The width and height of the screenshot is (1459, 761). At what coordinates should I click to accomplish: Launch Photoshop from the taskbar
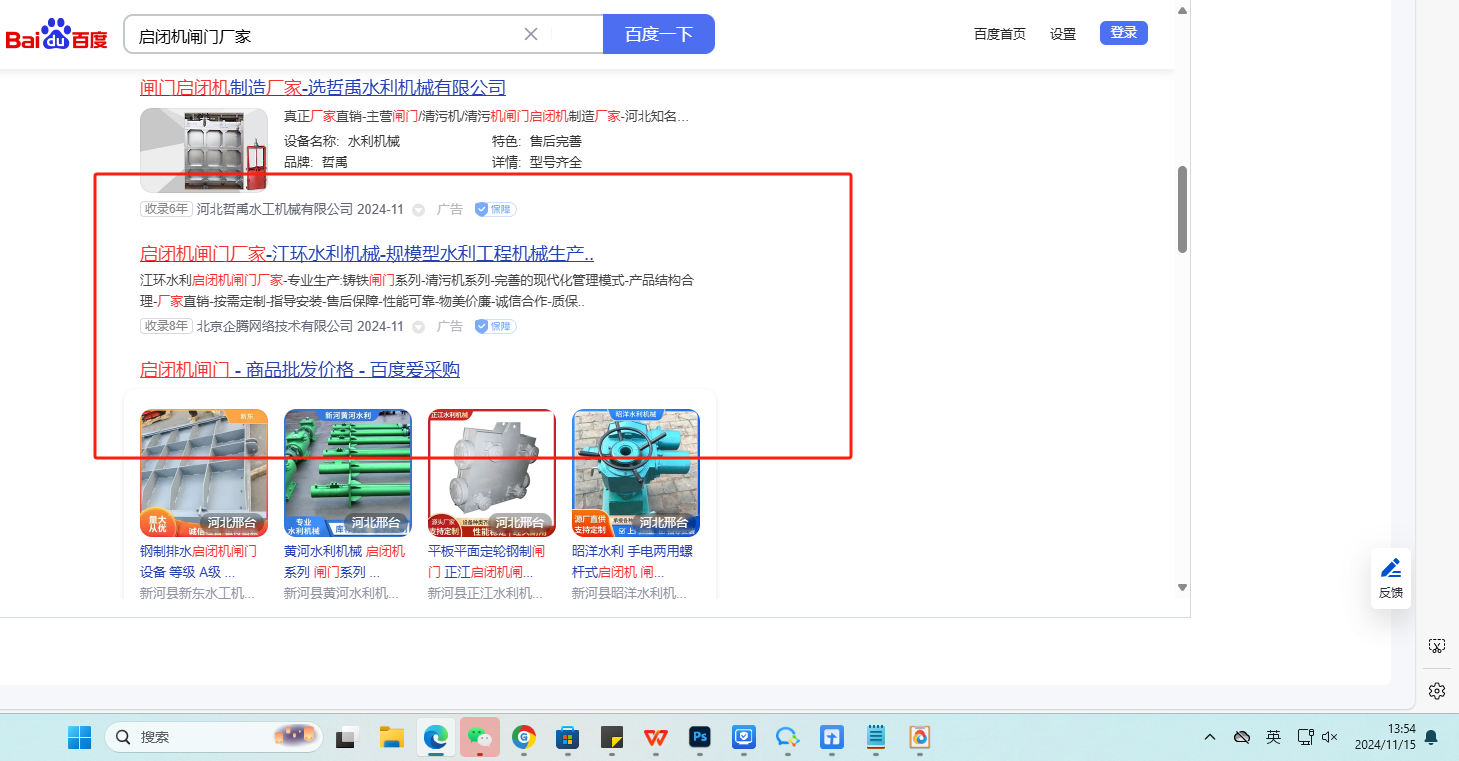pyautogui.click(x=700, y=738)
